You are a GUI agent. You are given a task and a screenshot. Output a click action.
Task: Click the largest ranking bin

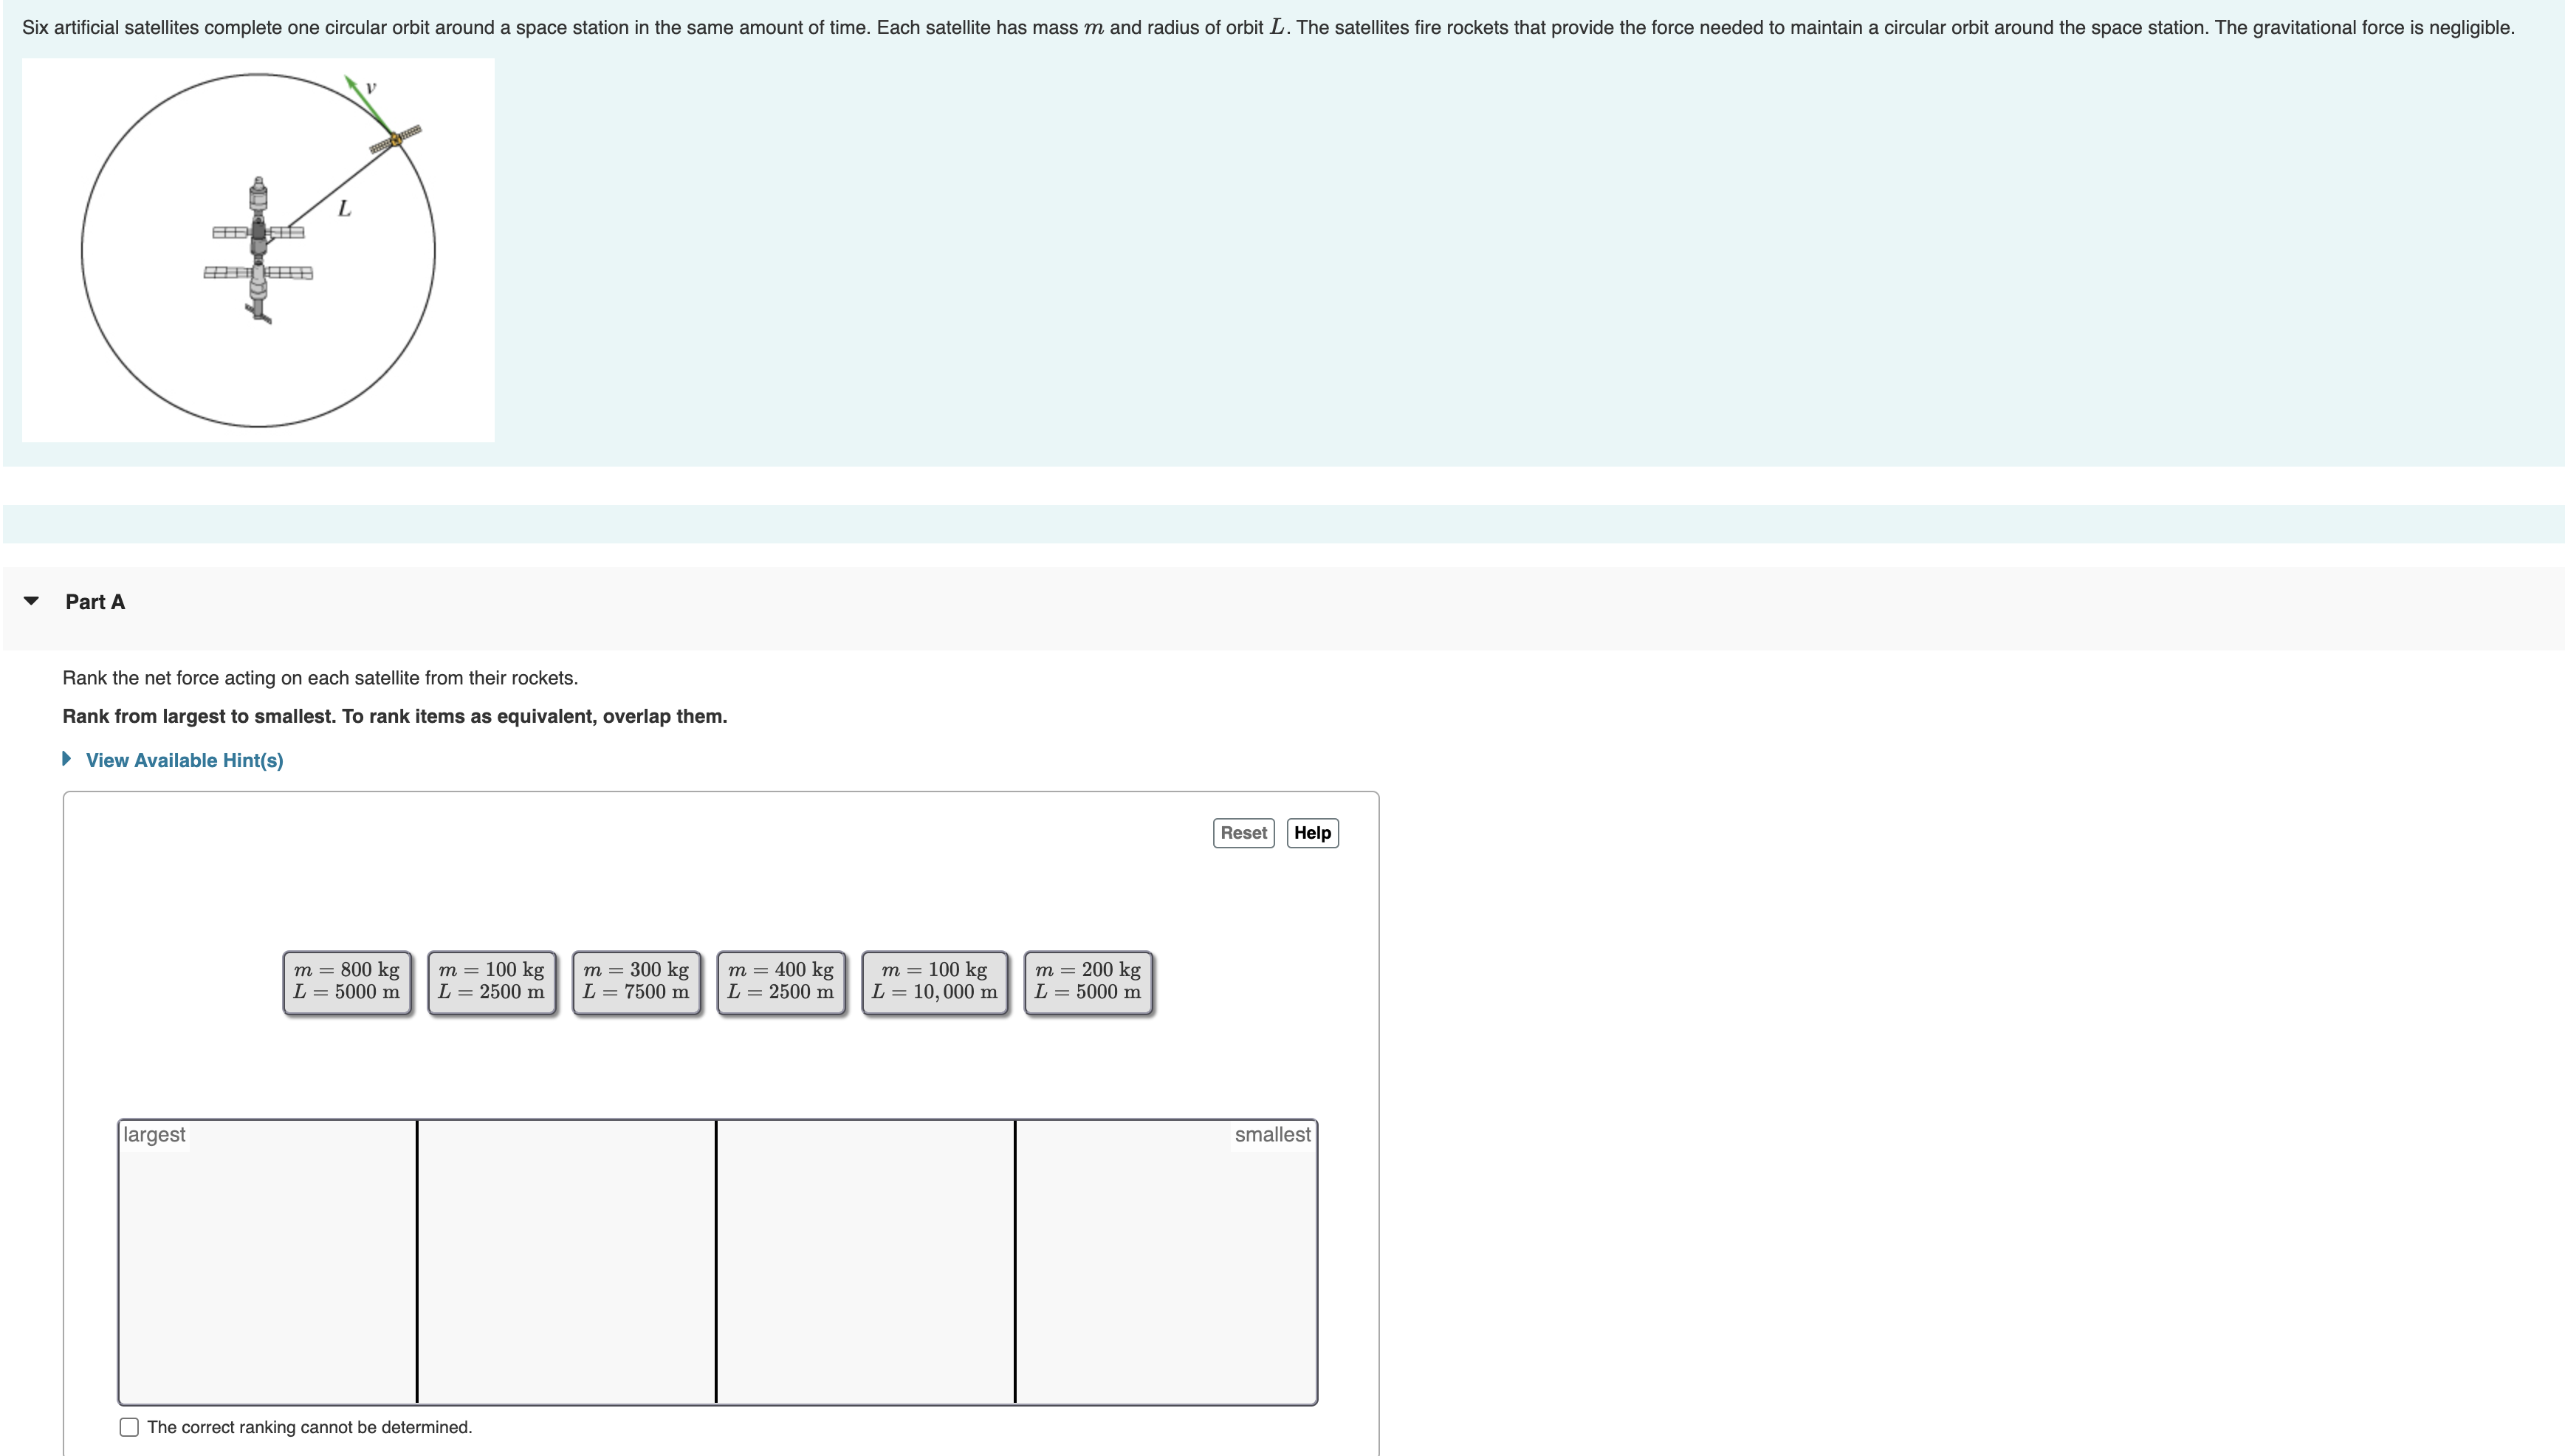267,1262
